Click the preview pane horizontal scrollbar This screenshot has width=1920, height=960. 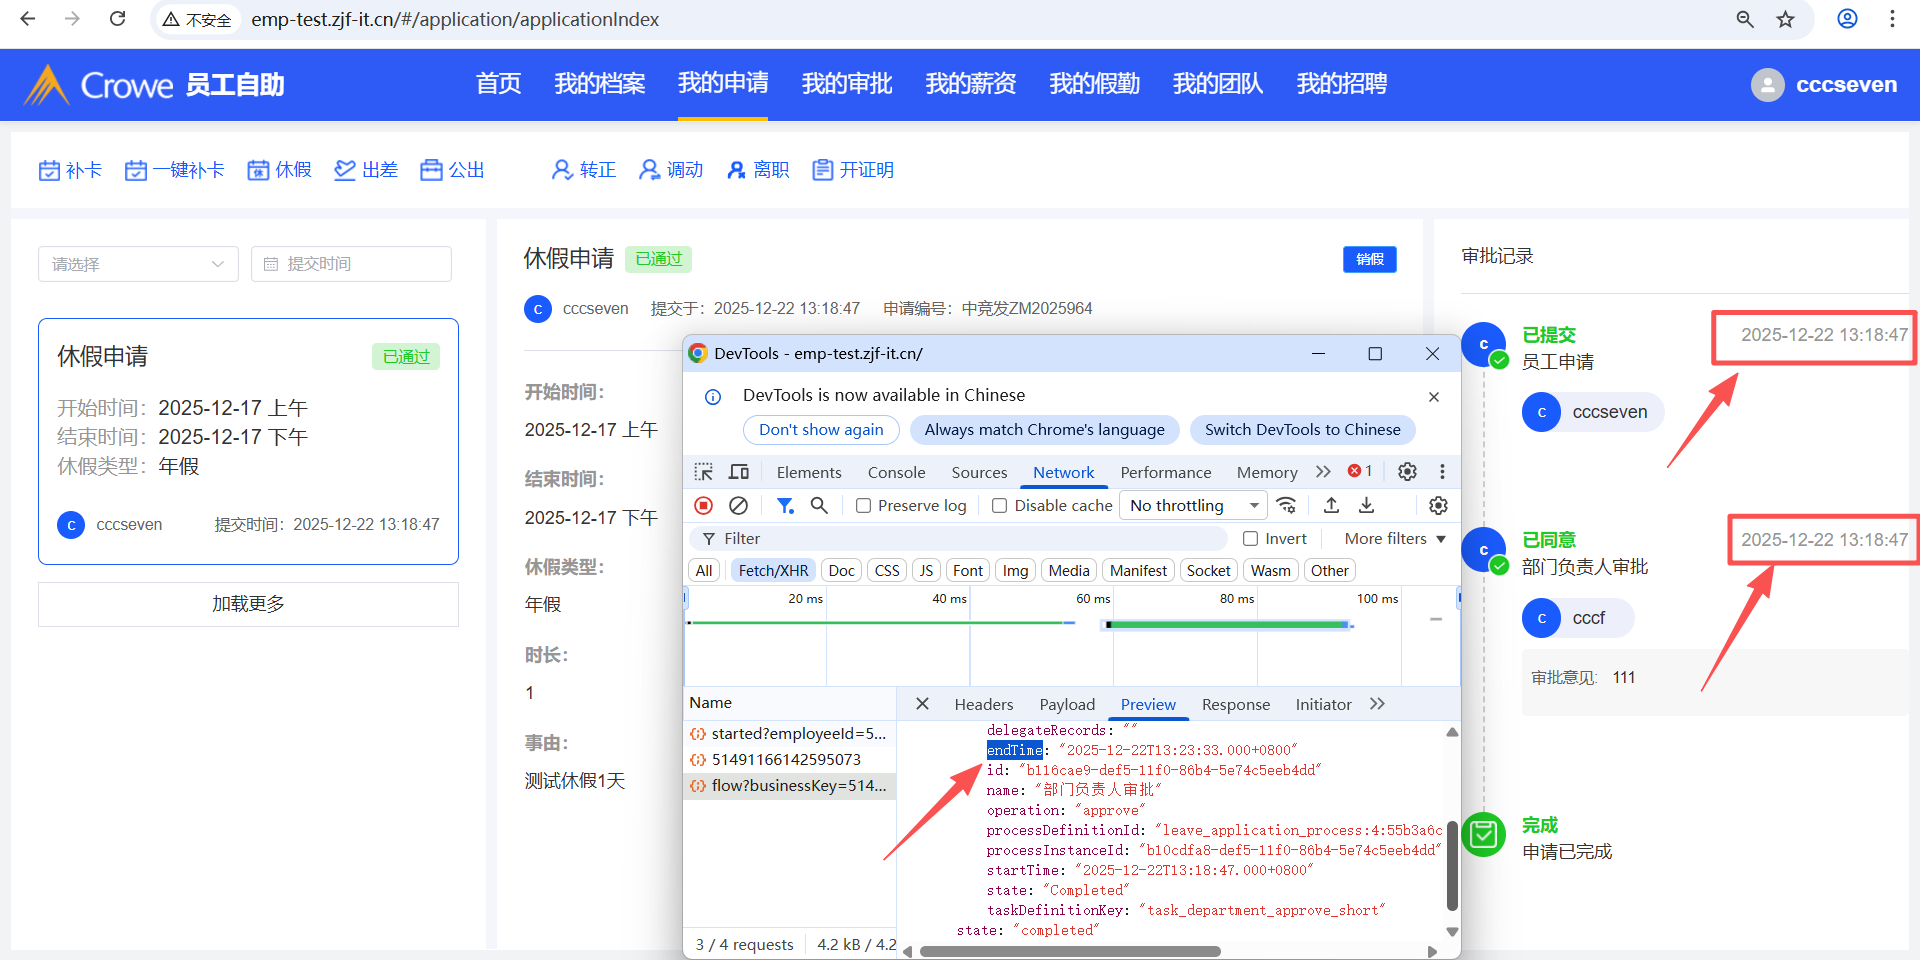(1070, 952)
